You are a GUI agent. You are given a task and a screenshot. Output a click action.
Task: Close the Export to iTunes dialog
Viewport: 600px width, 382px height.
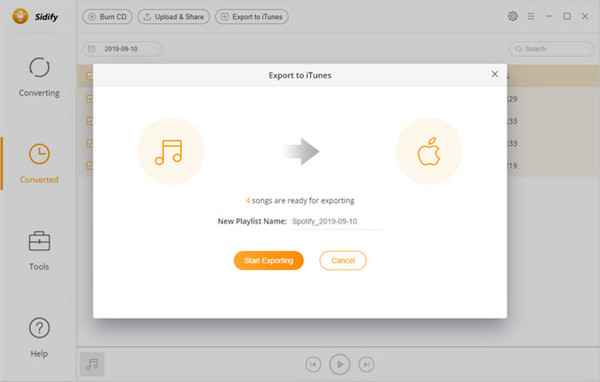tap(494, 74)
